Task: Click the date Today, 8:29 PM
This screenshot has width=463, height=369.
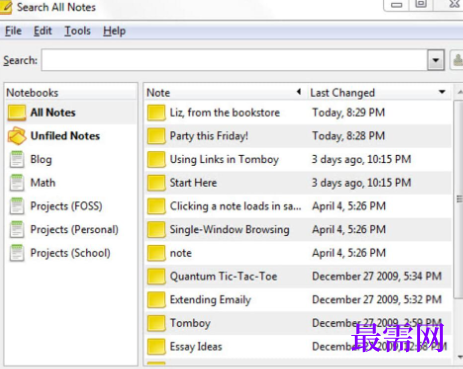Action: point(348,113)
